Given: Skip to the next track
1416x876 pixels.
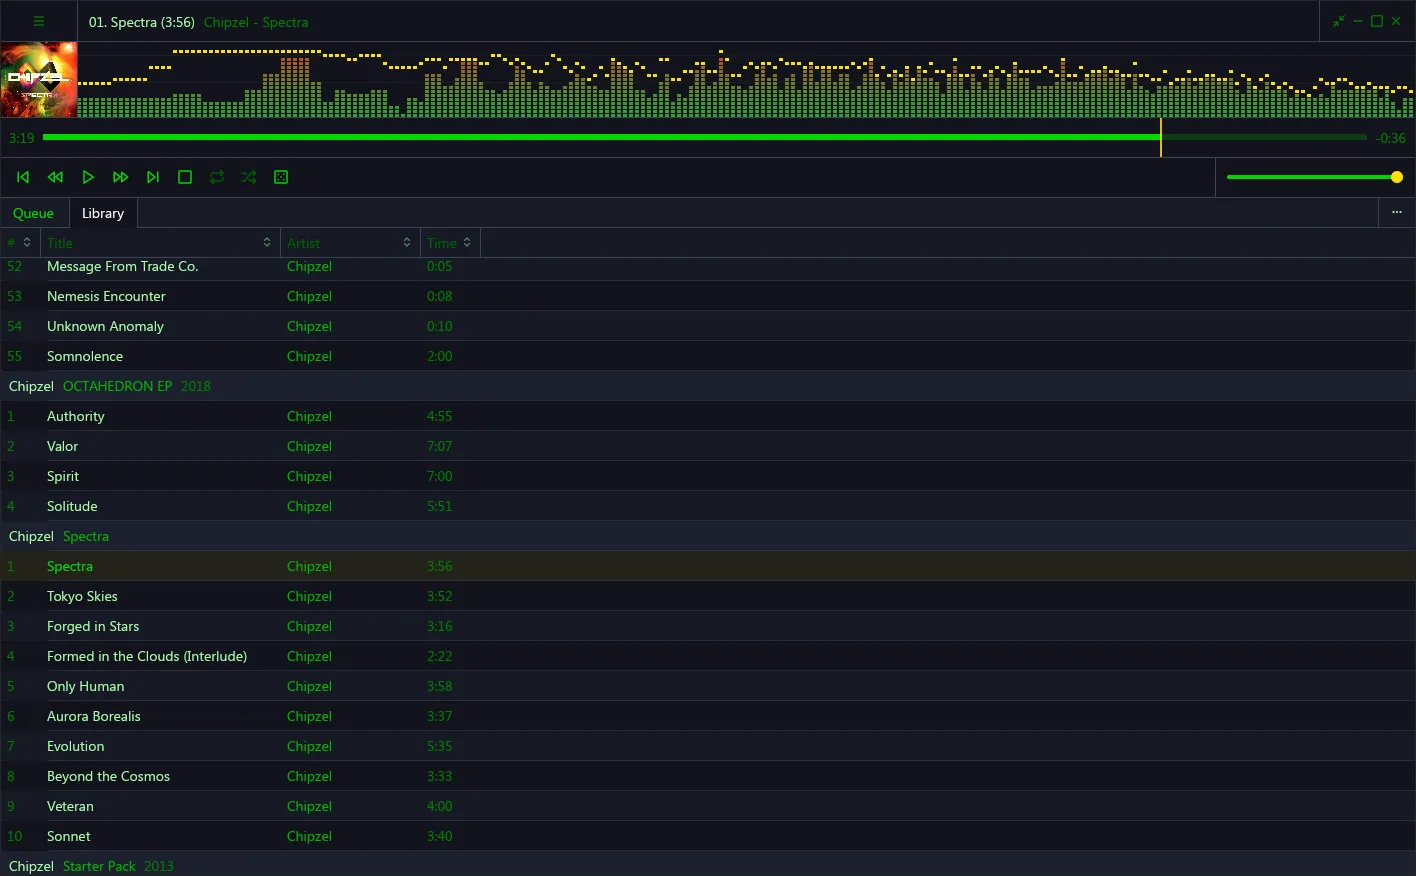Looking at the screenshot, I should [x=153, y=177].
